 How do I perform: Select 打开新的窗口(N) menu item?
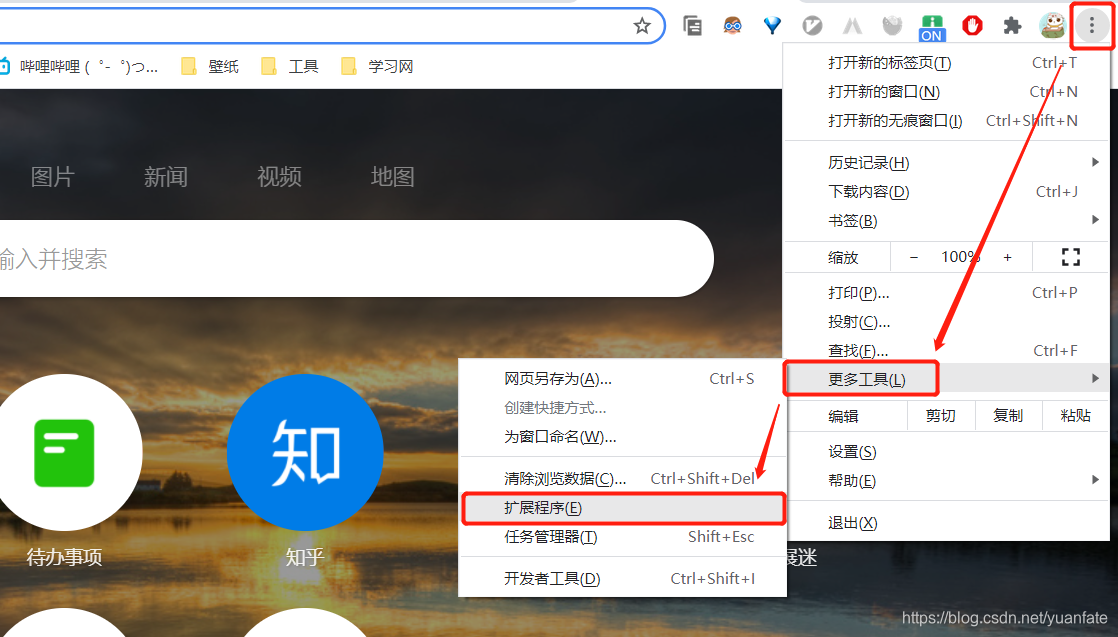pos(947,92)
